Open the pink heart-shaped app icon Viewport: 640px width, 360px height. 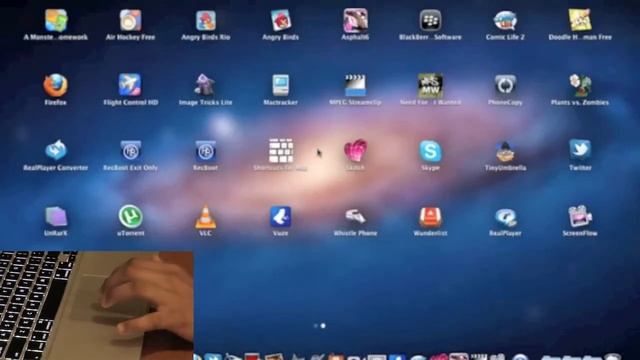(x=356, y=151)
